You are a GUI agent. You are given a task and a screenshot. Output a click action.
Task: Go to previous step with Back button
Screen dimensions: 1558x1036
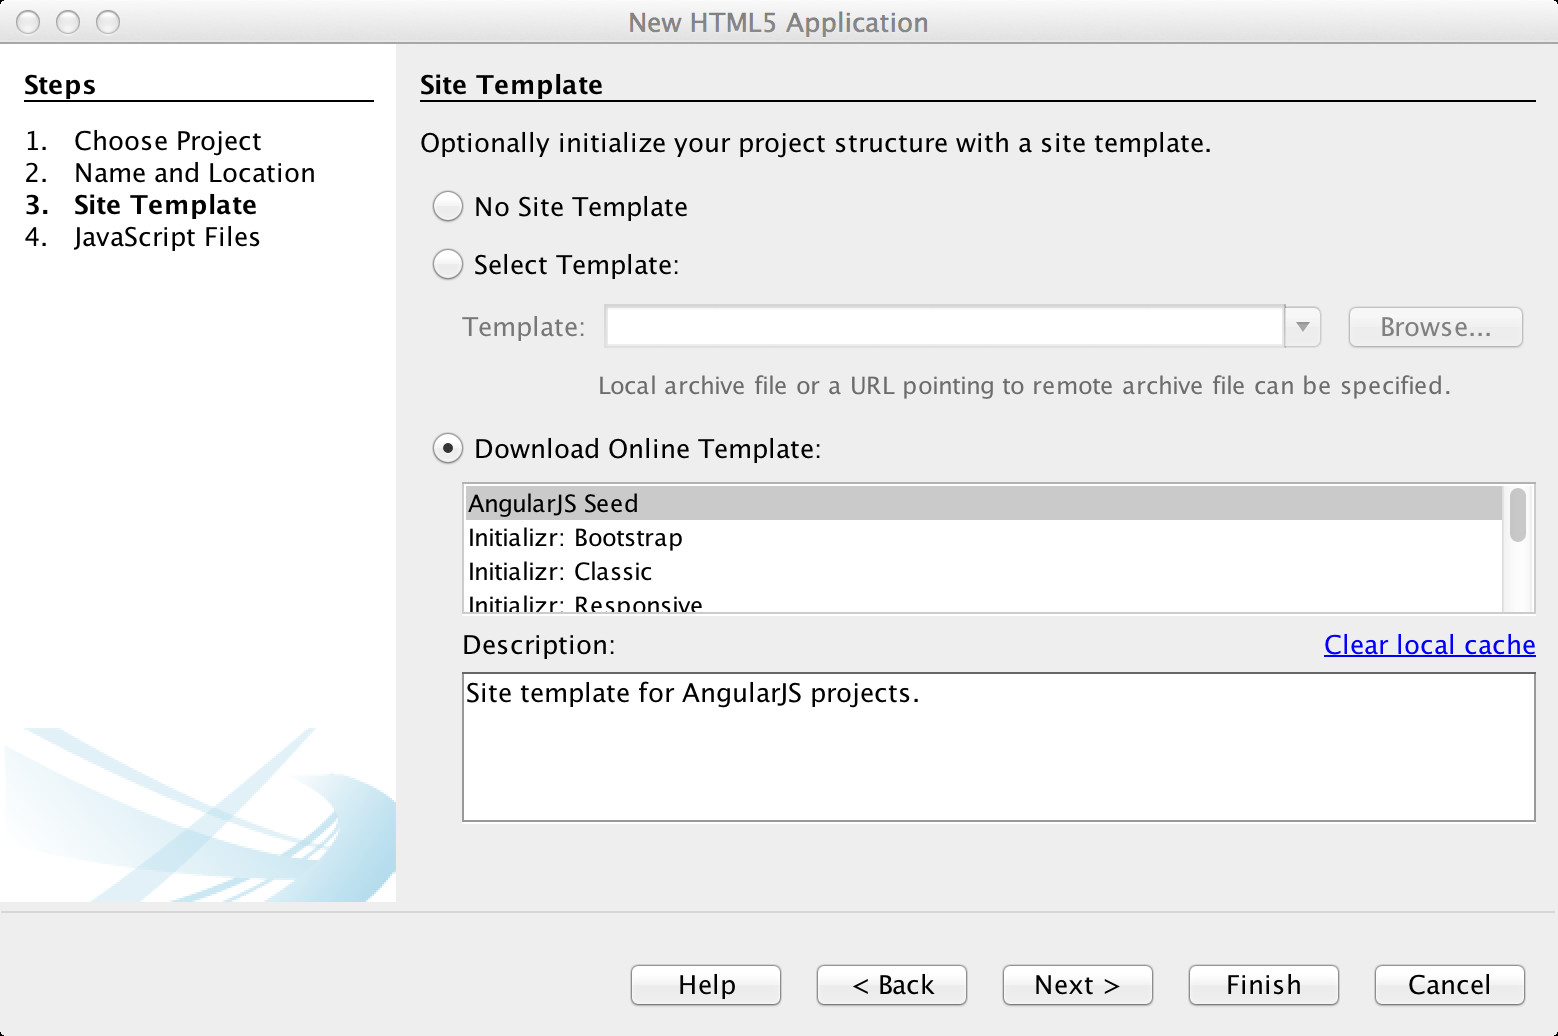pyautogui.click(x=892, y=985)
